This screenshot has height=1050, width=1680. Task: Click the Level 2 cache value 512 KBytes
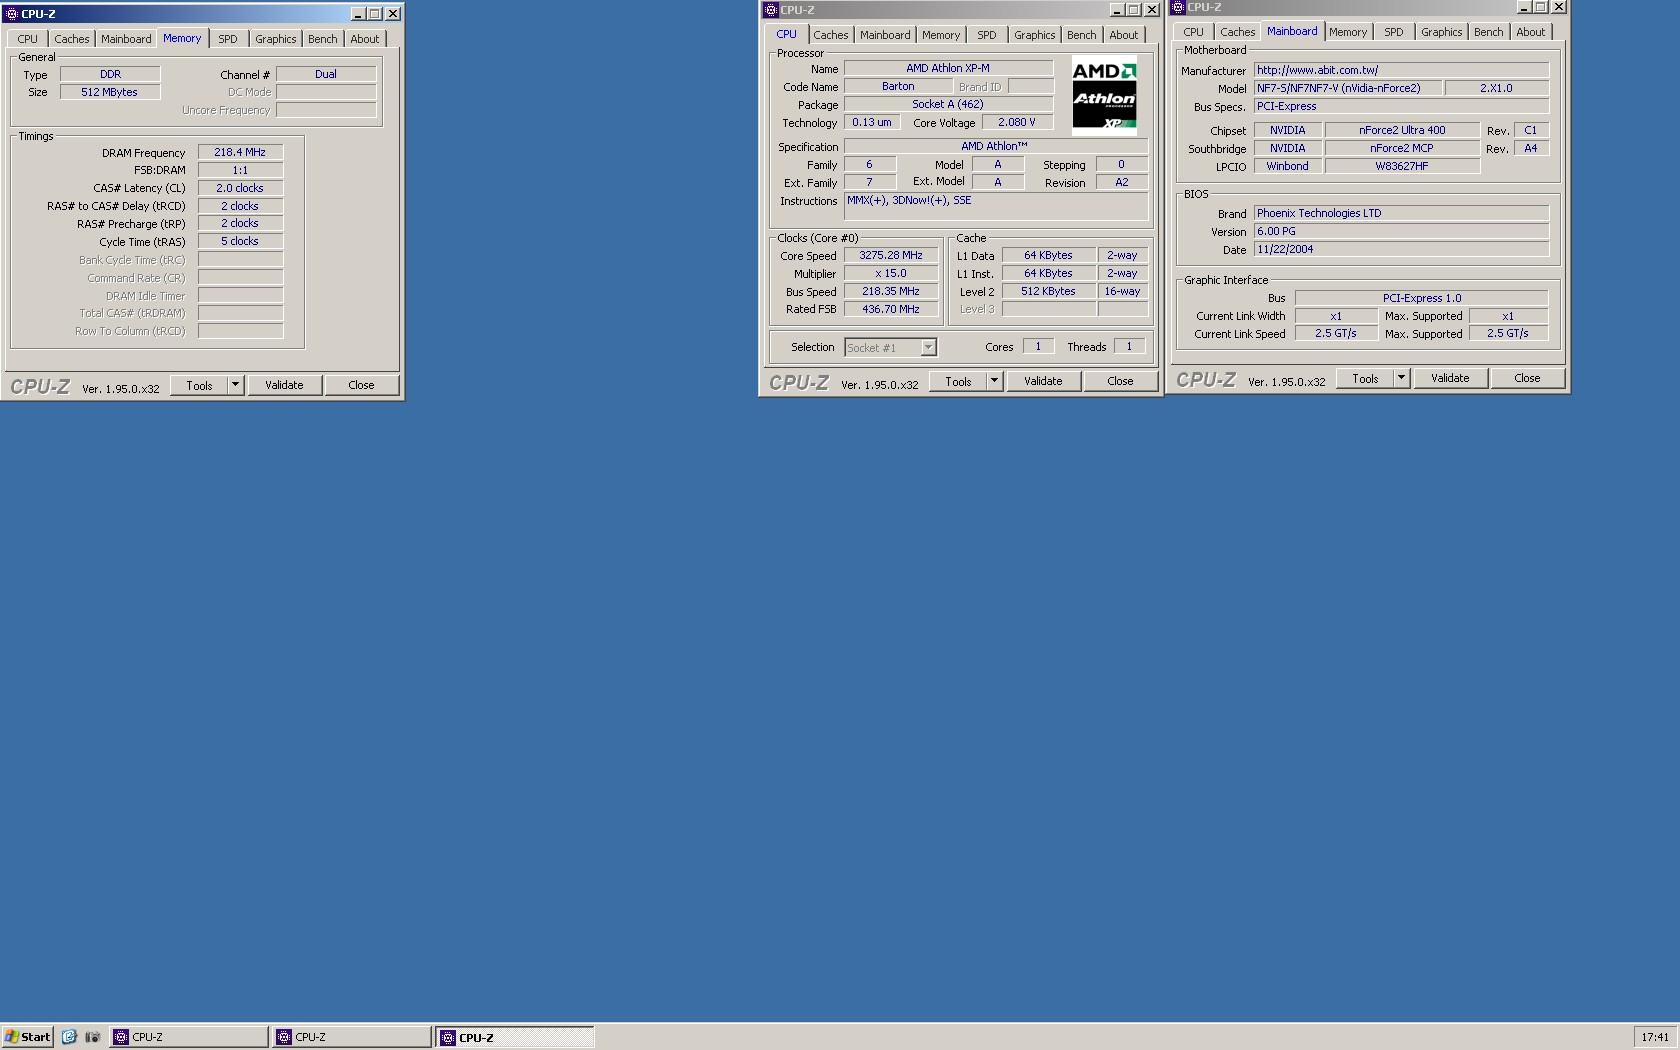(1048, 291)
